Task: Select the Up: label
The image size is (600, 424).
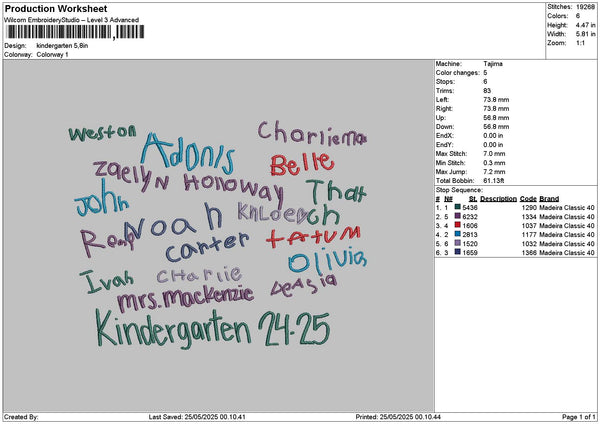Action: (440, 118)
